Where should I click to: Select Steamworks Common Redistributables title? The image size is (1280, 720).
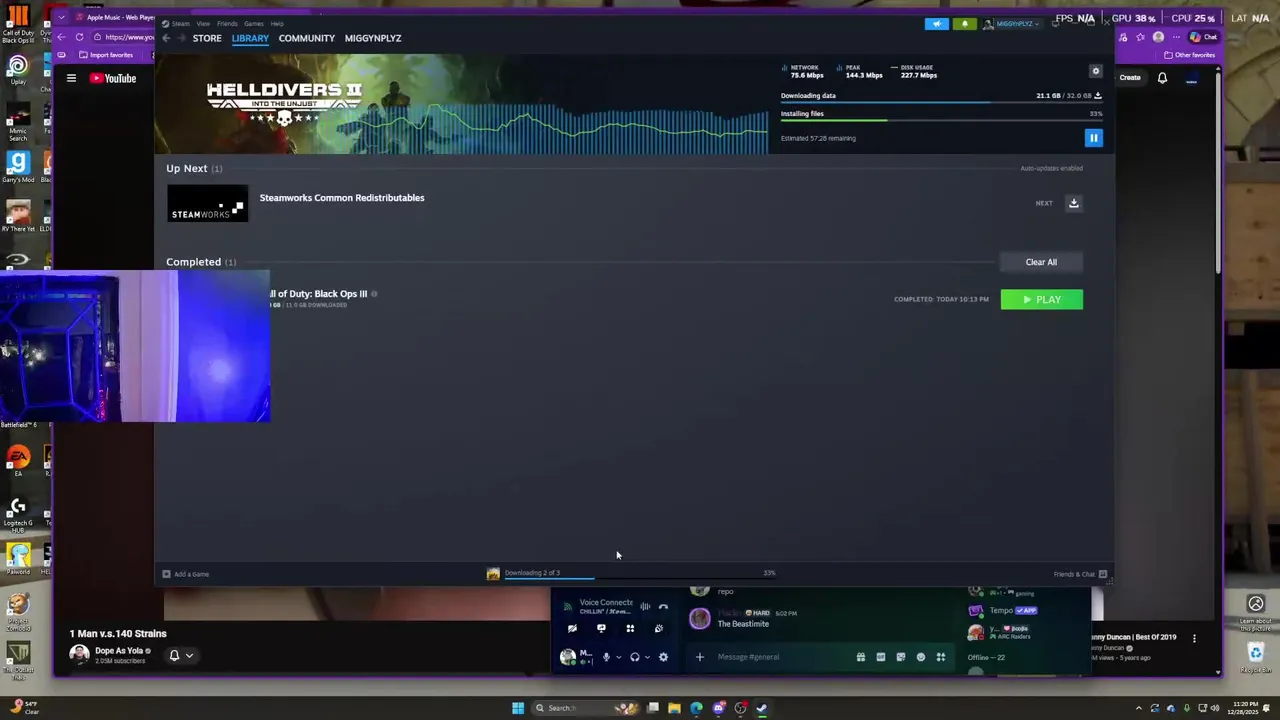pos(342,198)
